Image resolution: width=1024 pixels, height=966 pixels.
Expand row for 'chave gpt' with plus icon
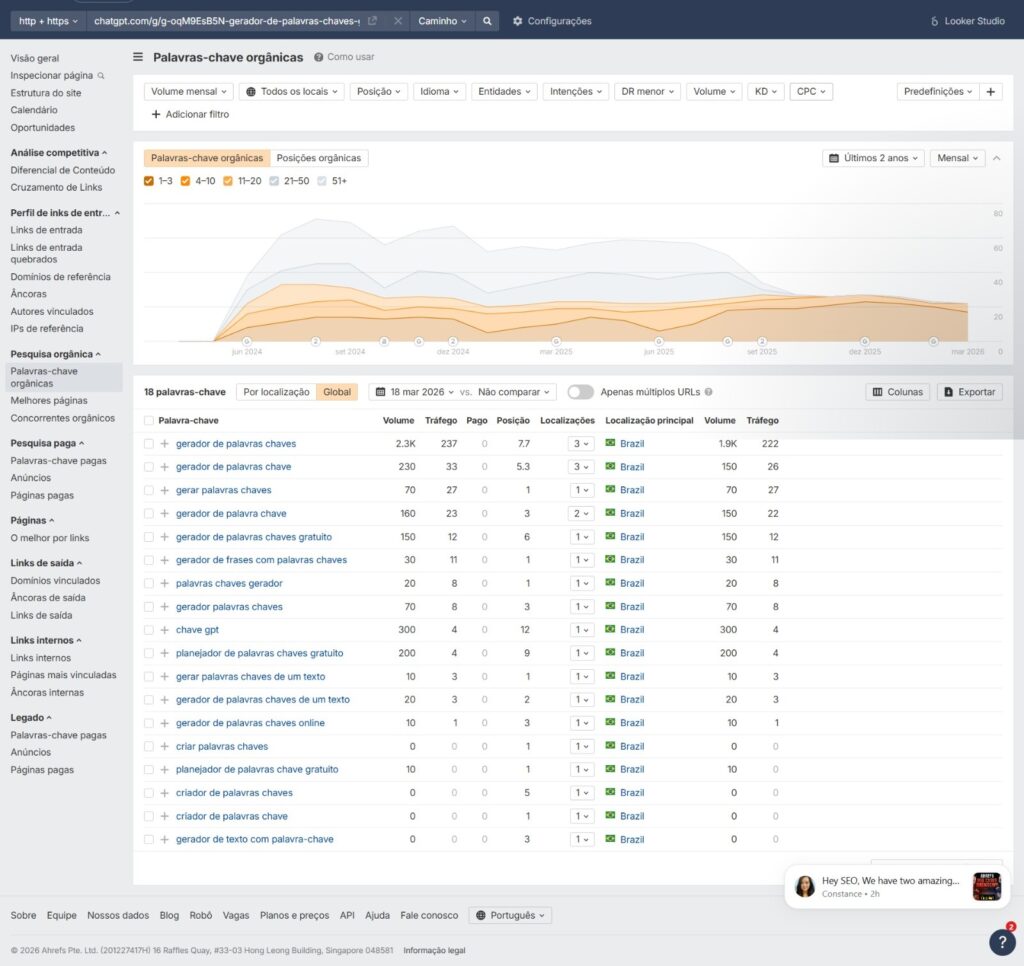(165, 630)
